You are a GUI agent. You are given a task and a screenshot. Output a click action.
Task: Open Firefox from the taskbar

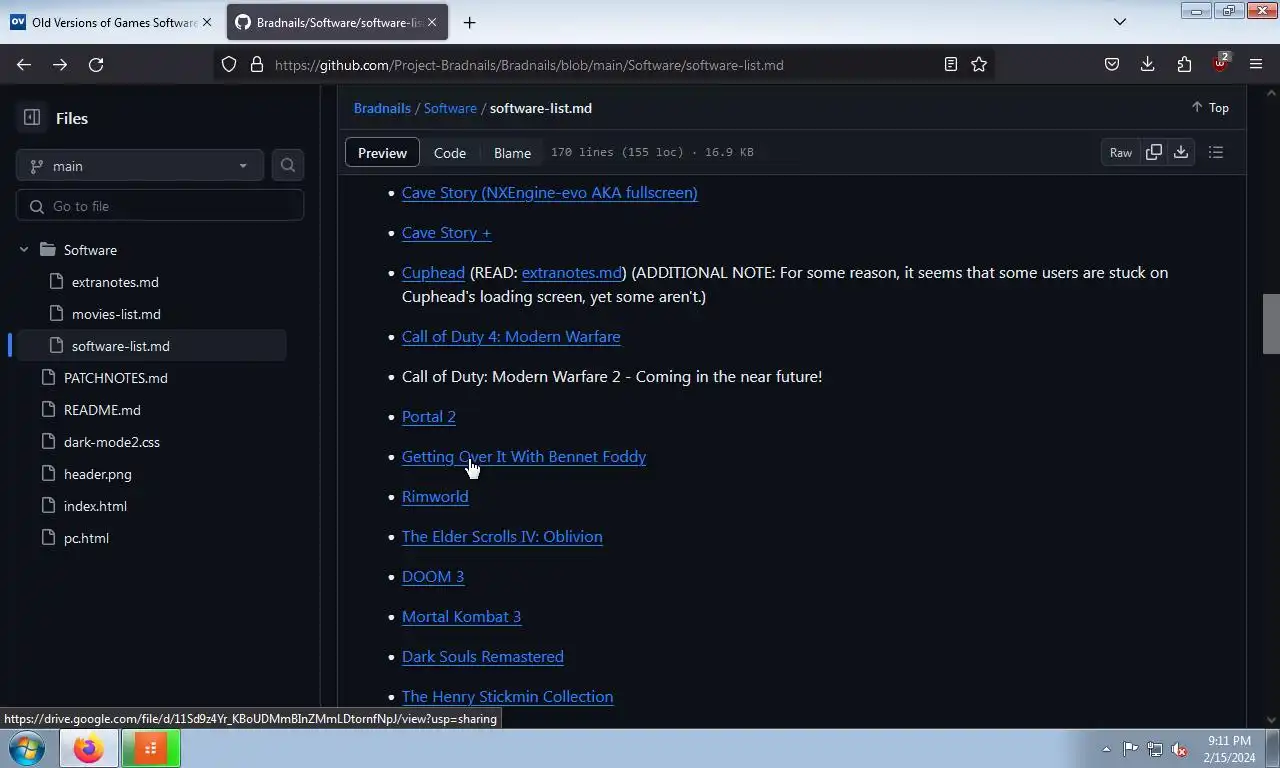pyautogui.click(x=88, y=748)
